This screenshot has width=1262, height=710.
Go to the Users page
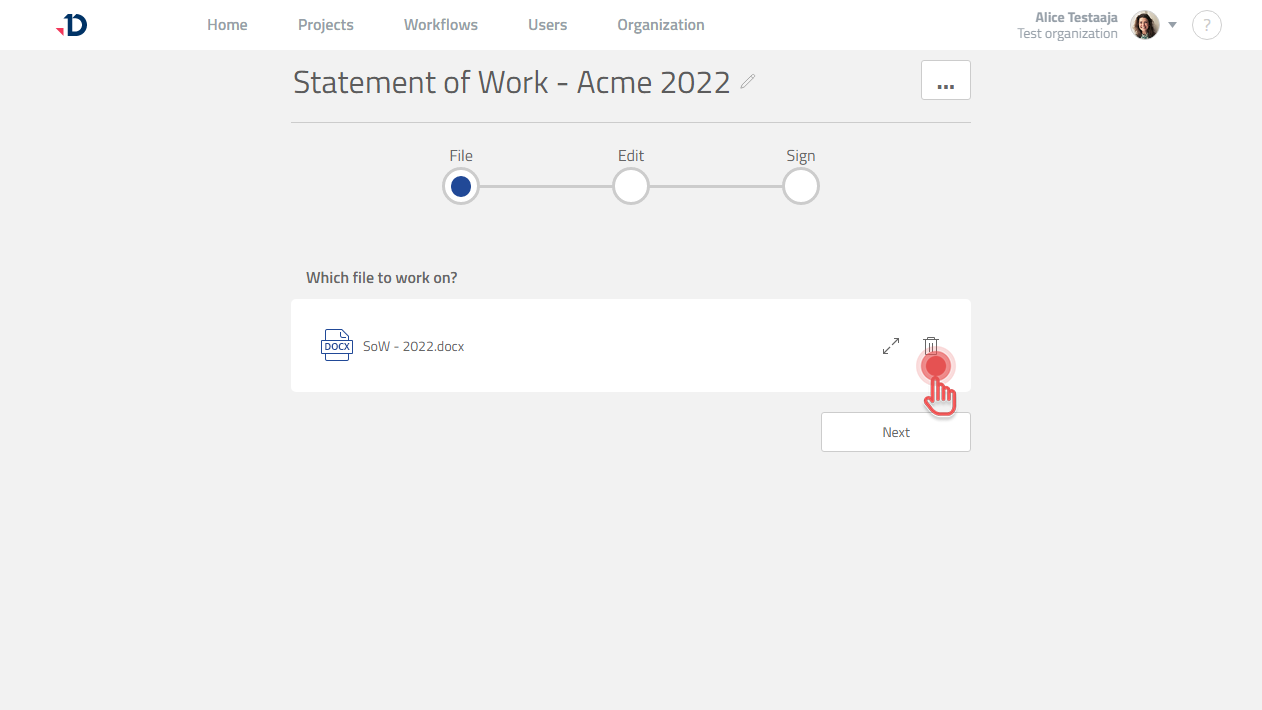pyautogui.click(x=548, y=25)
